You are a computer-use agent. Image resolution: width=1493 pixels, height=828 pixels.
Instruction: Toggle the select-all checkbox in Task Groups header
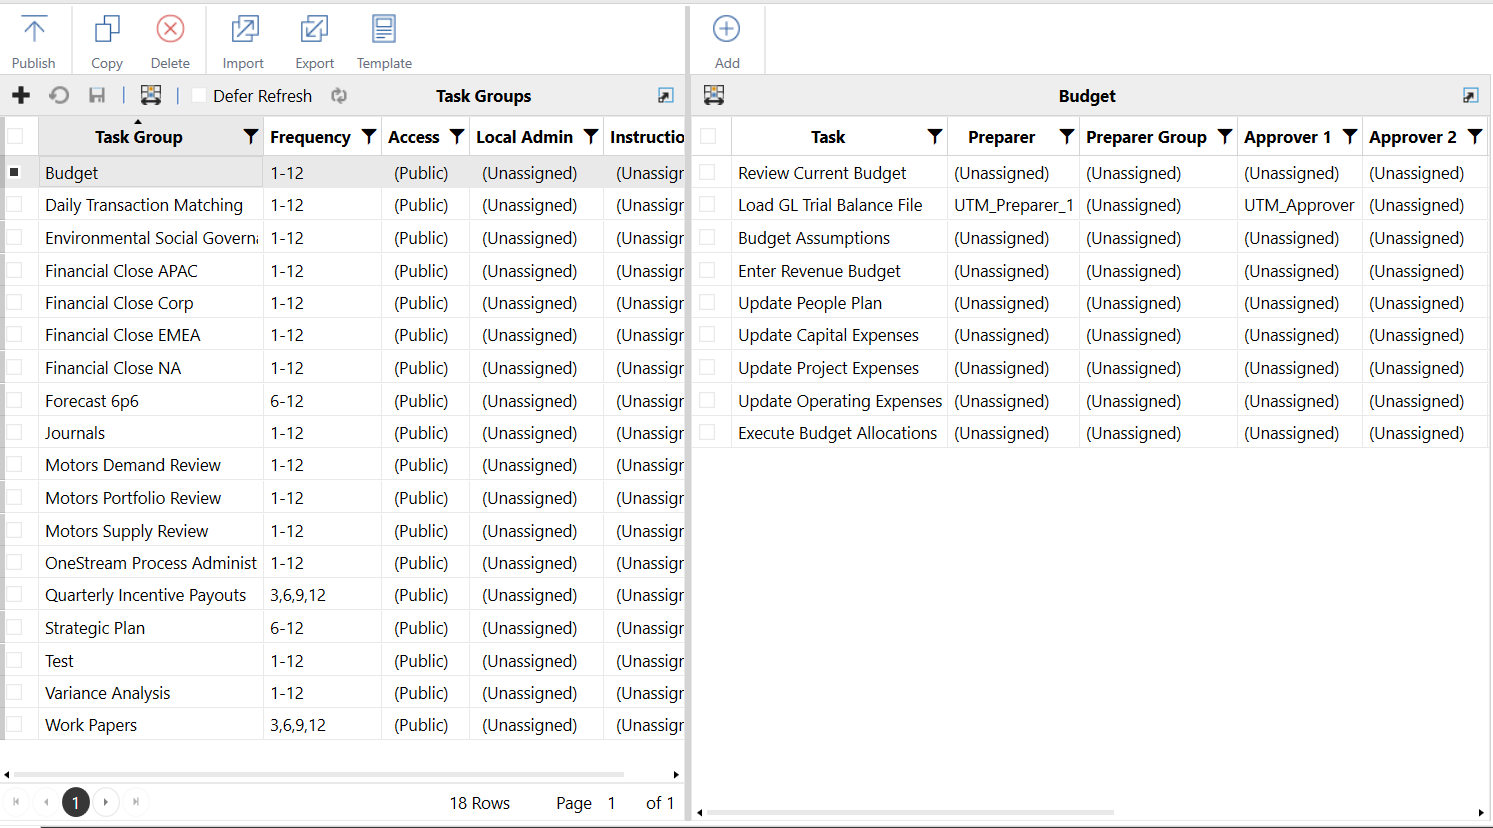15,136
